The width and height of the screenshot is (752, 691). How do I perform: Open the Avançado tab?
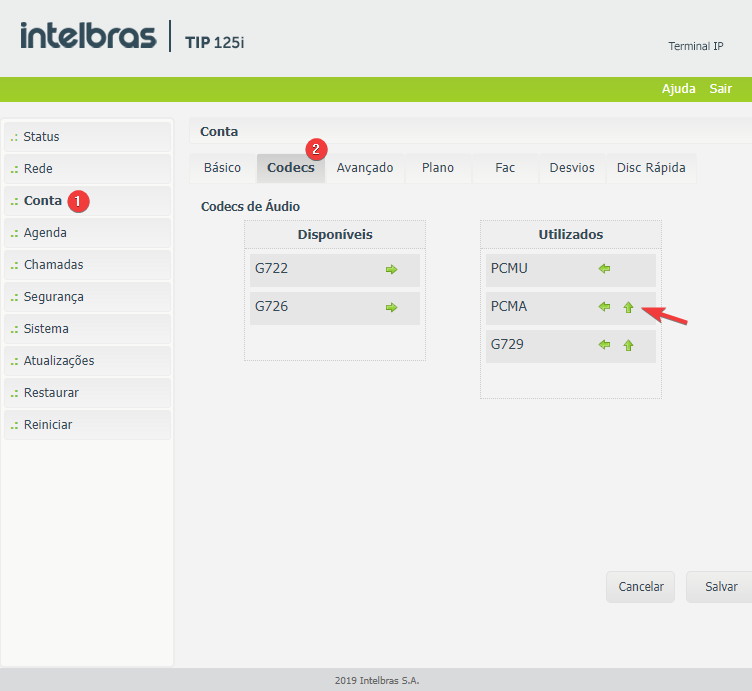tap(365, 168)
